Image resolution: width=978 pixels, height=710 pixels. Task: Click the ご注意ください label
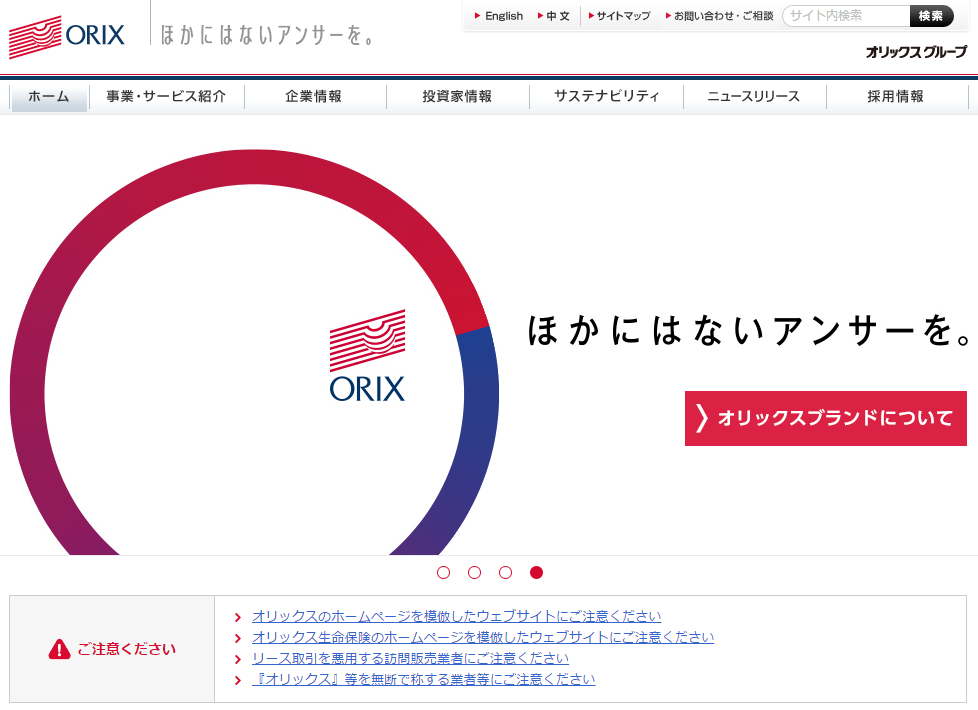[126, 649]
